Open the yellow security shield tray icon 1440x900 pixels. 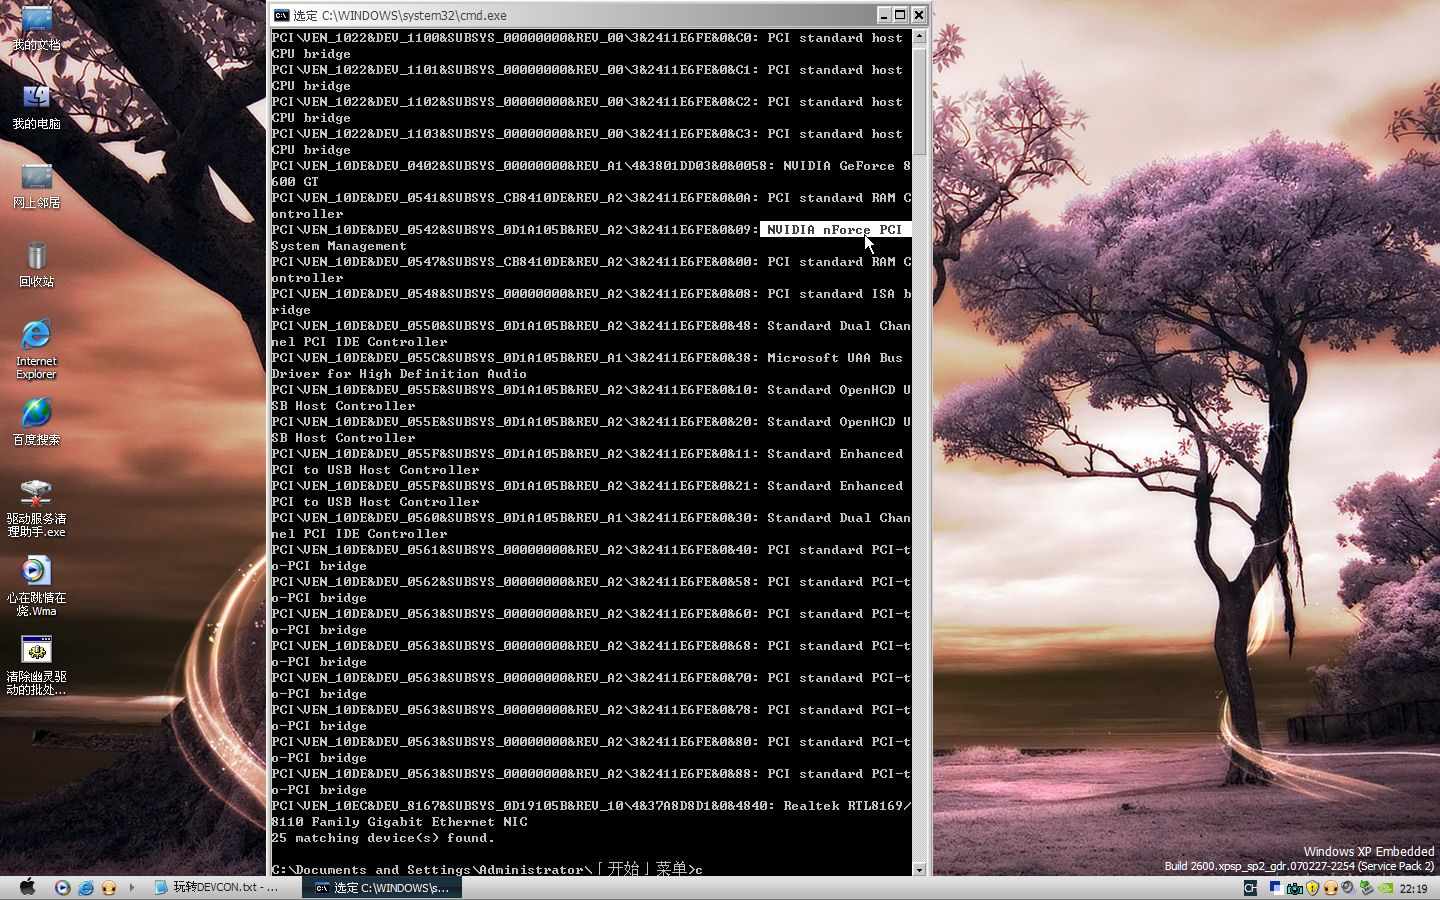(x=1312, y=888)
